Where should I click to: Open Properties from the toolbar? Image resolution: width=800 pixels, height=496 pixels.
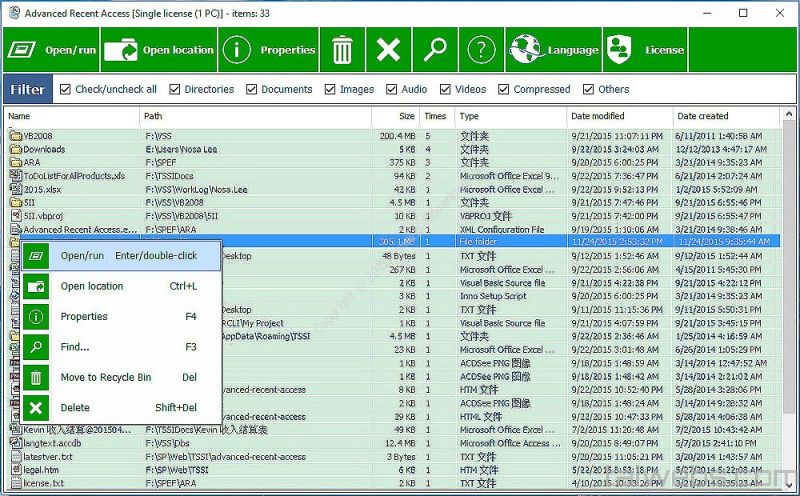click(x=269, y=49)
